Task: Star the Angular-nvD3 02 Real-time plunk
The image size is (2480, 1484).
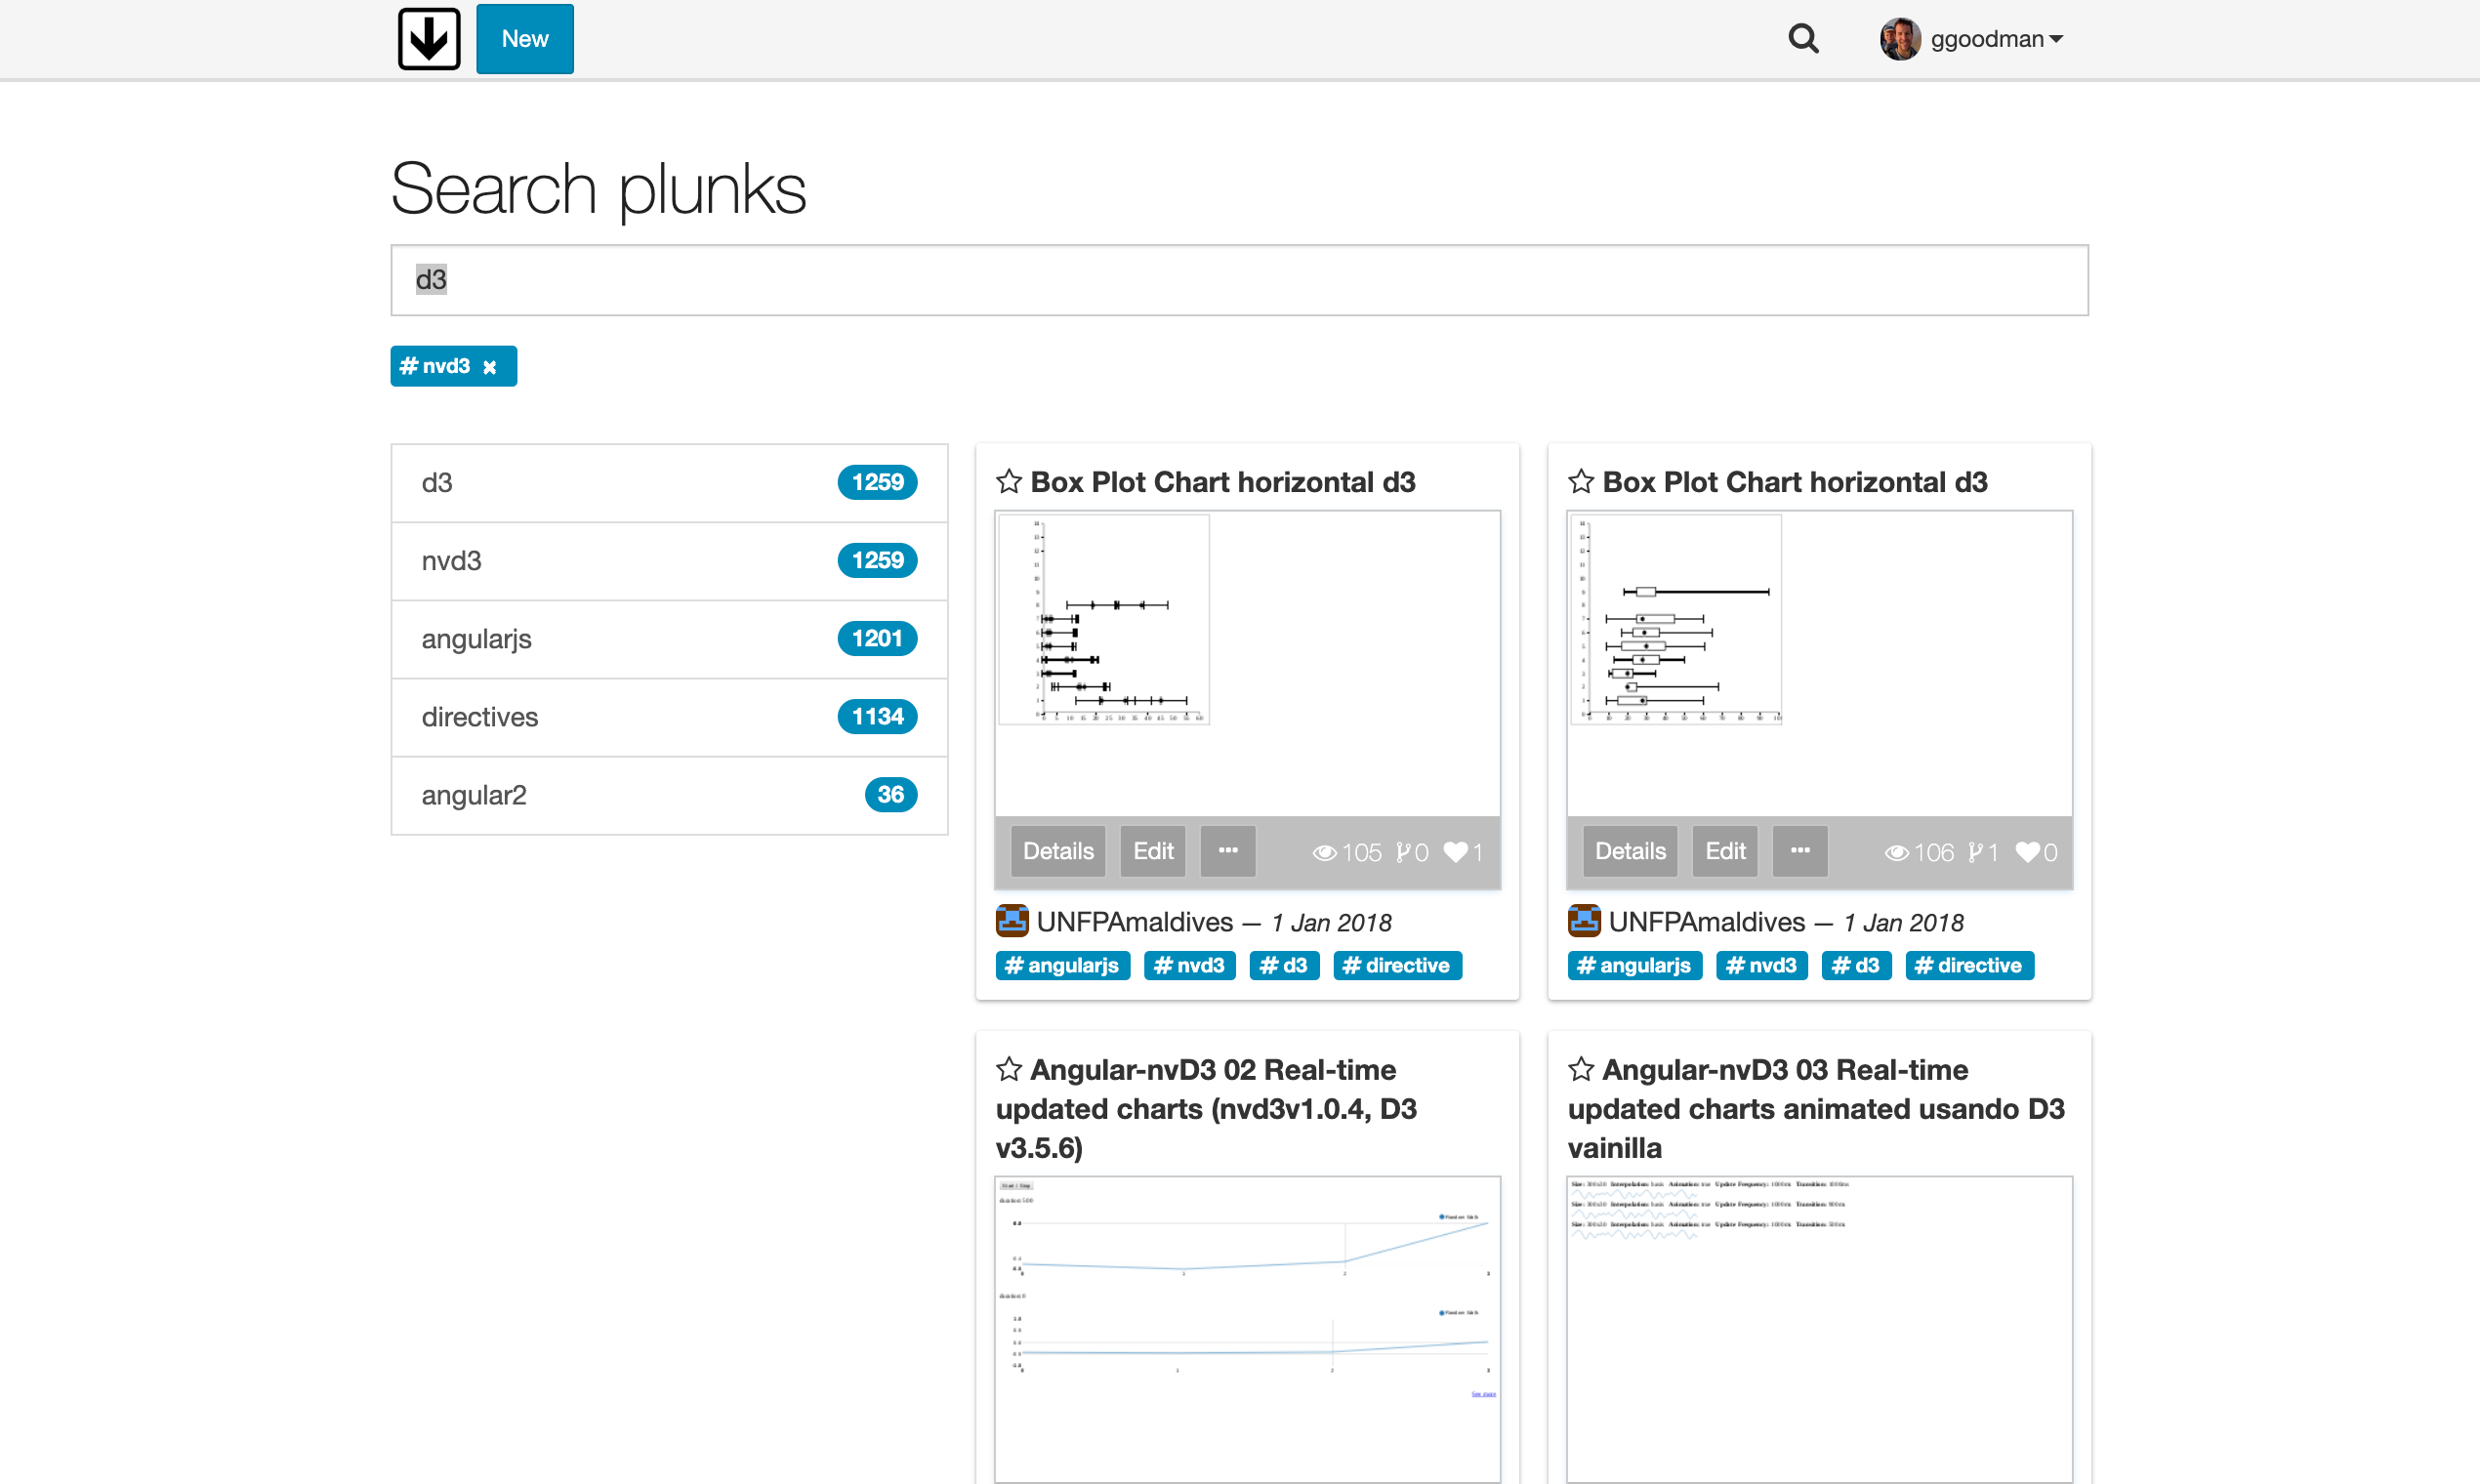Action: coord(1009,1070)
